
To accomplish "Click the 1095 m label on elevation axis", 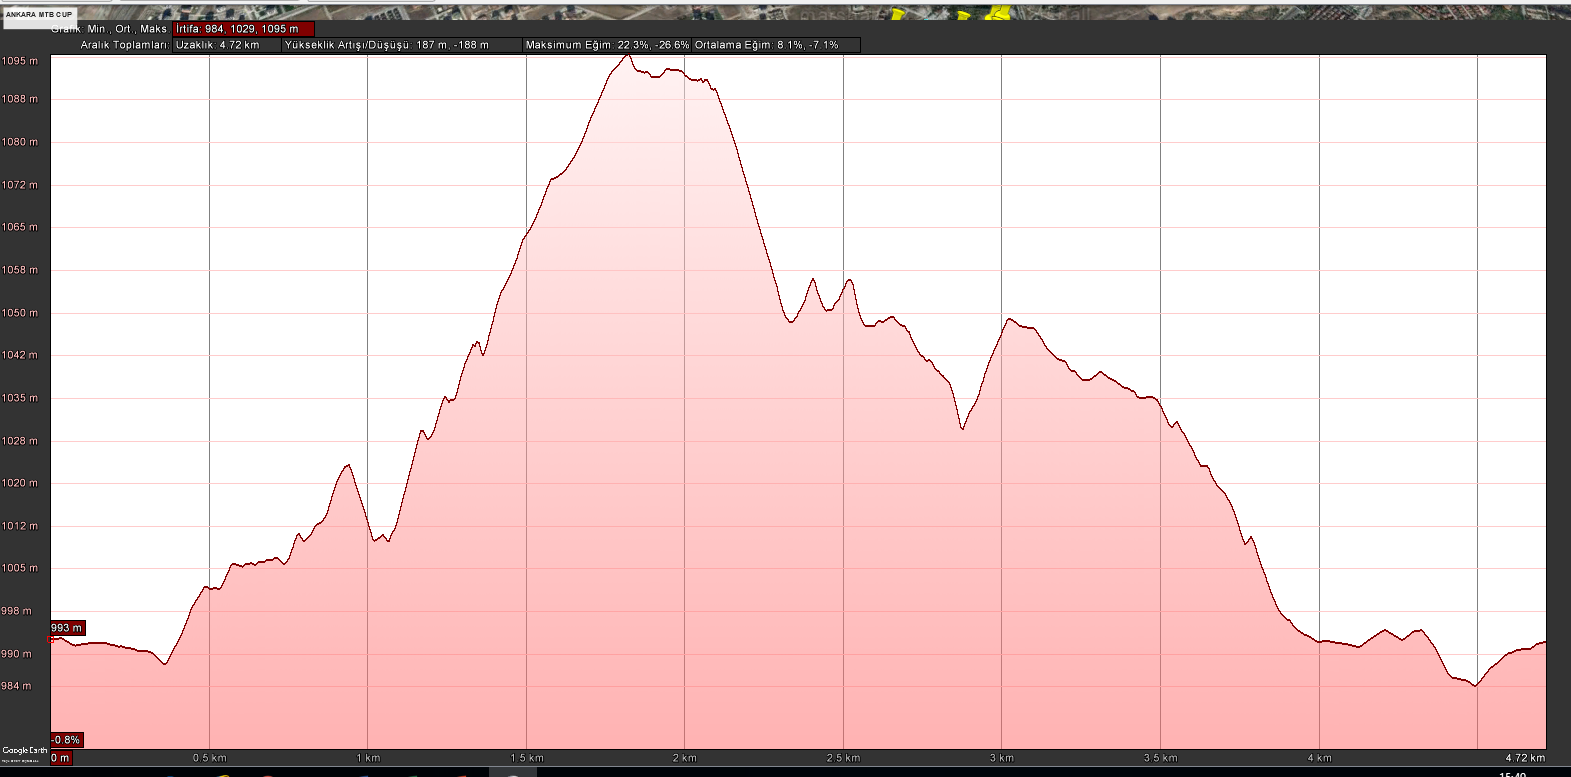I will (20, 61).
